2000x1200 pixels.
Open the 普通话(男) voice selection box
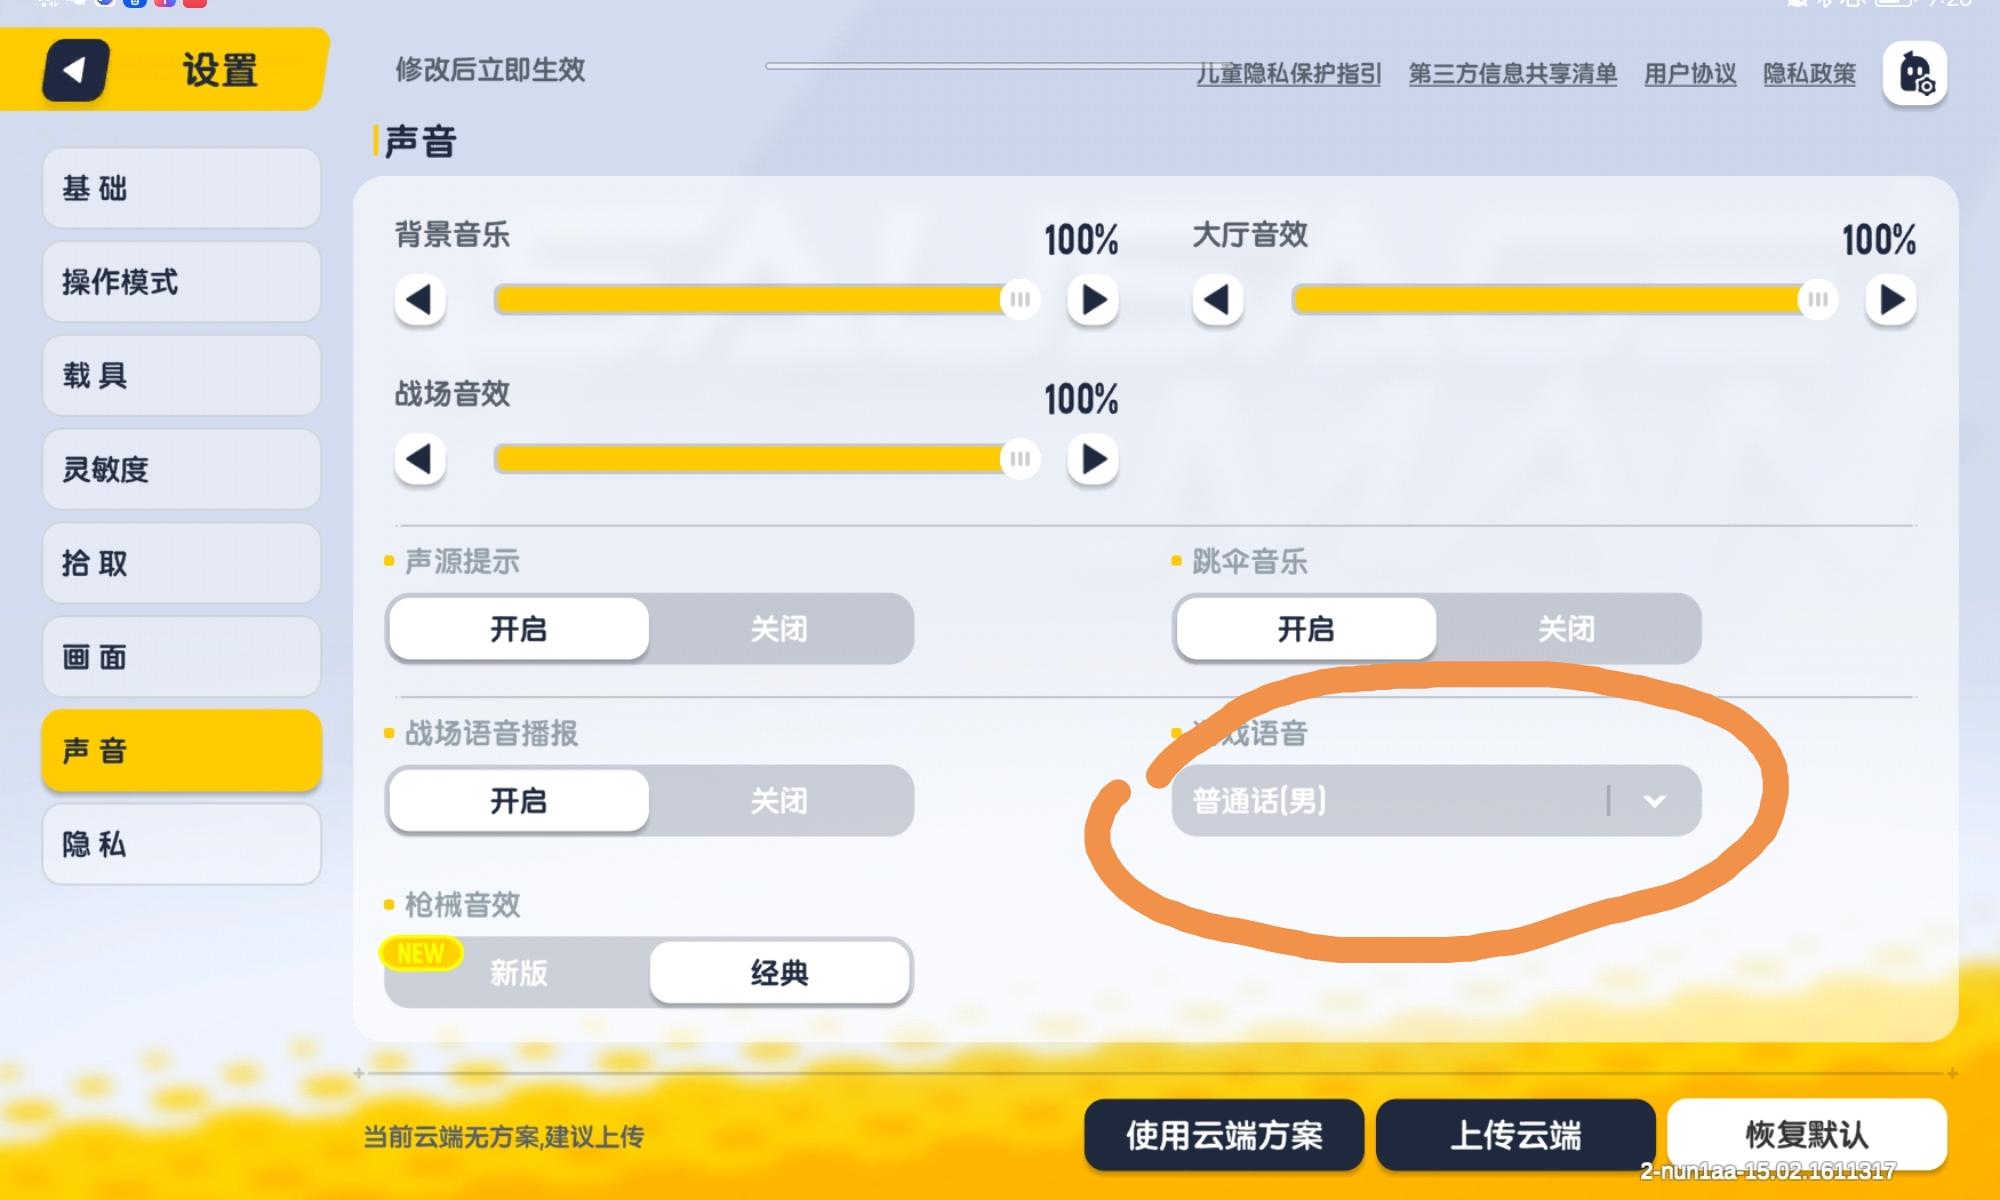click(x=1436, y=800)
